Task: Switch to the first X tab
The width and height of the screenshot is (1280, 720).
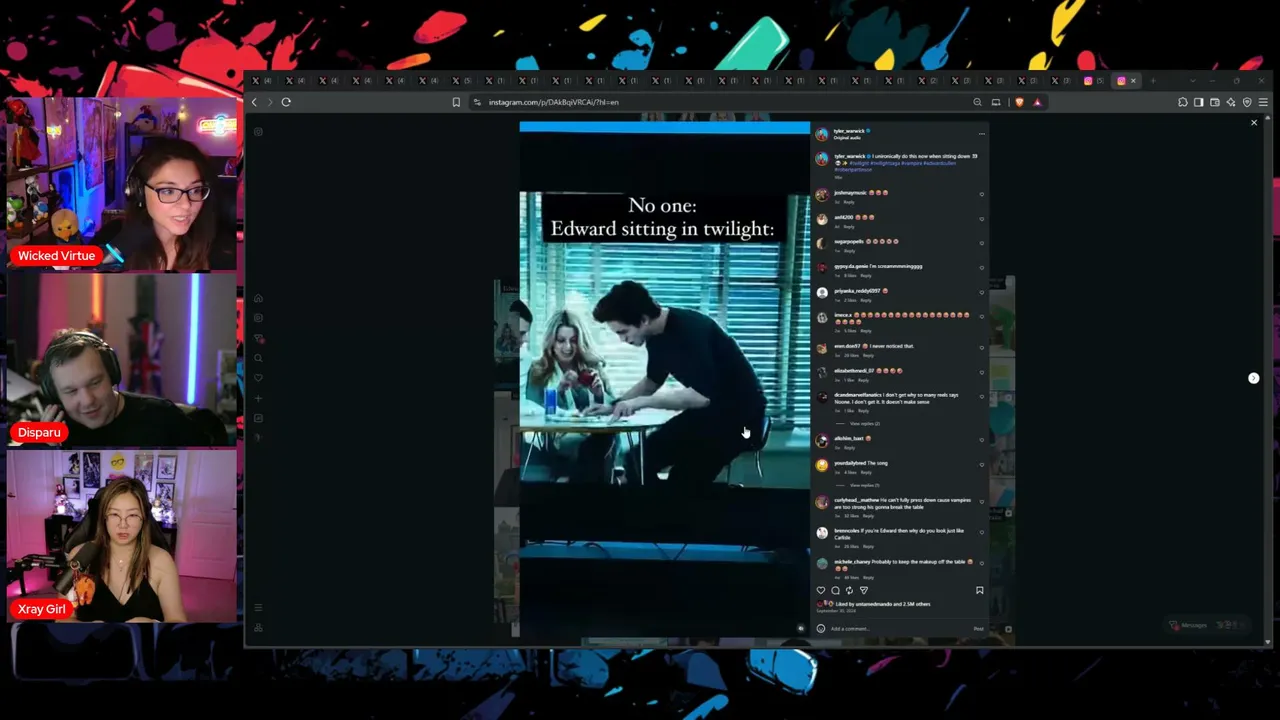Action: [261, 81]
